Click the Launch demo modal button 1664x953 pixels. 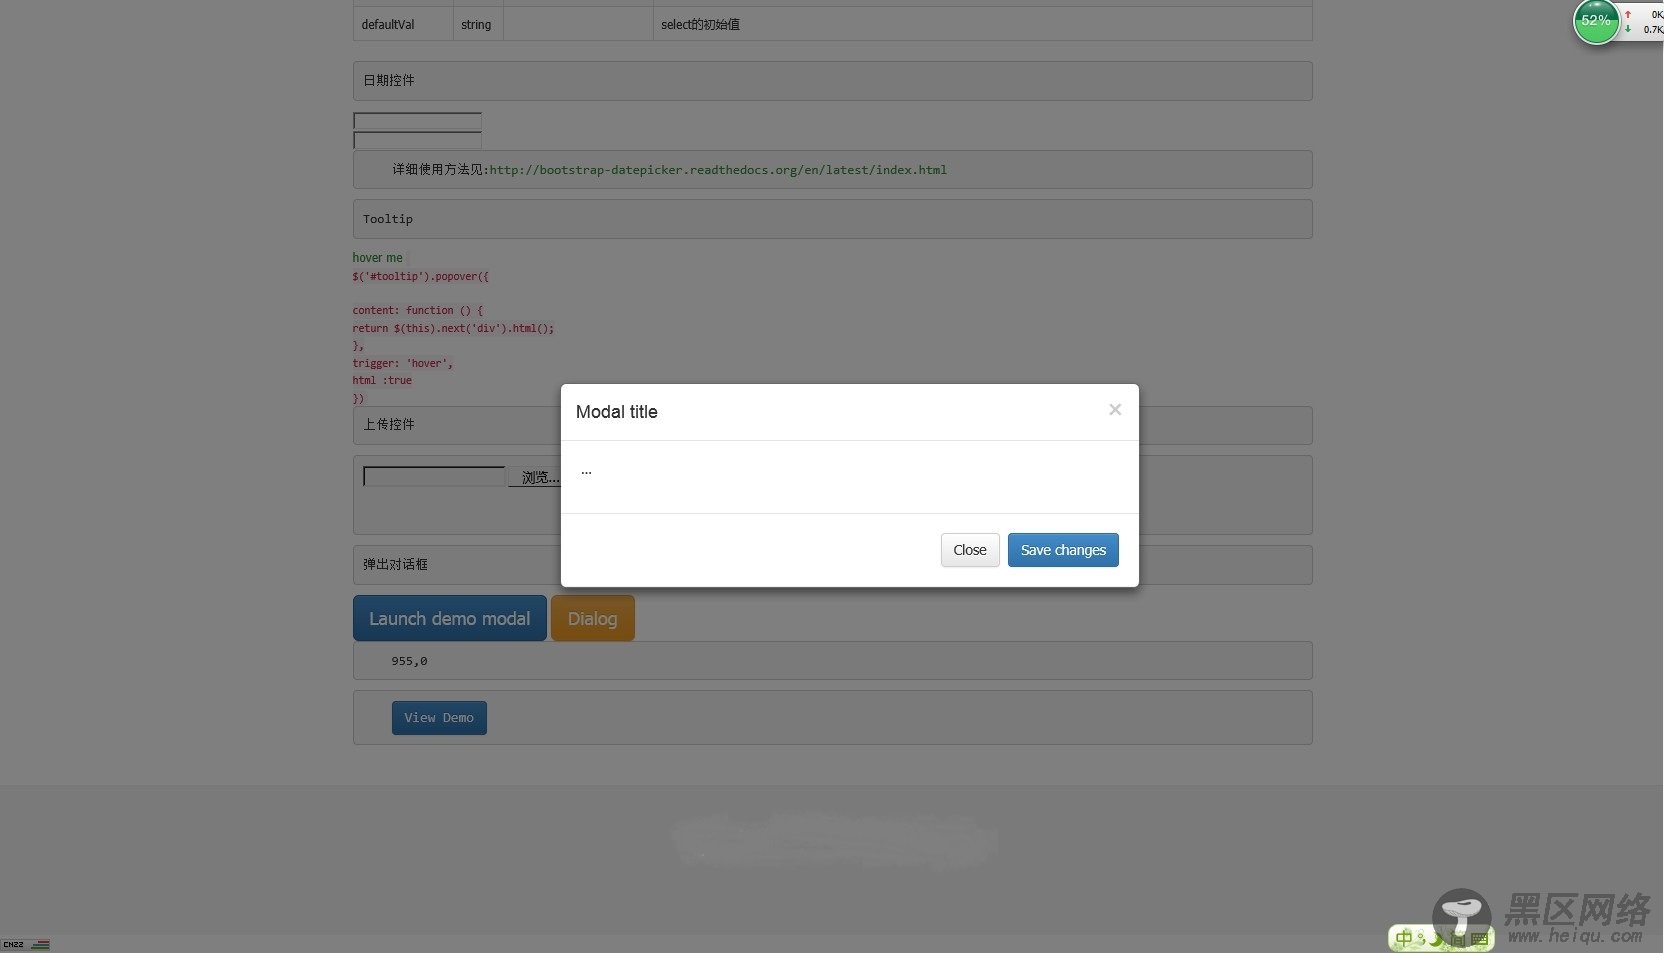[450, 618]
